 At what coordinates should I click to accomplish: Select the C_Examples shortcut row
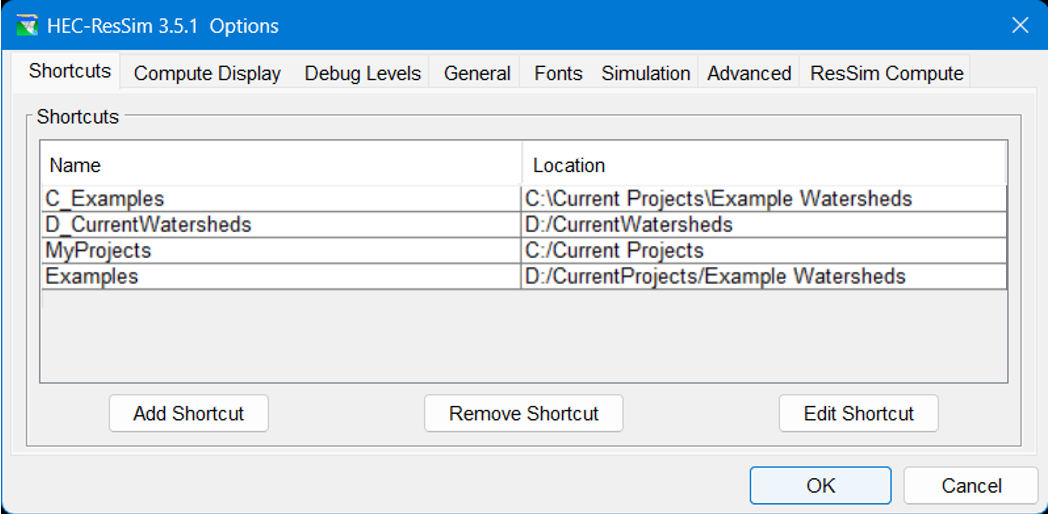pos(280,199)
